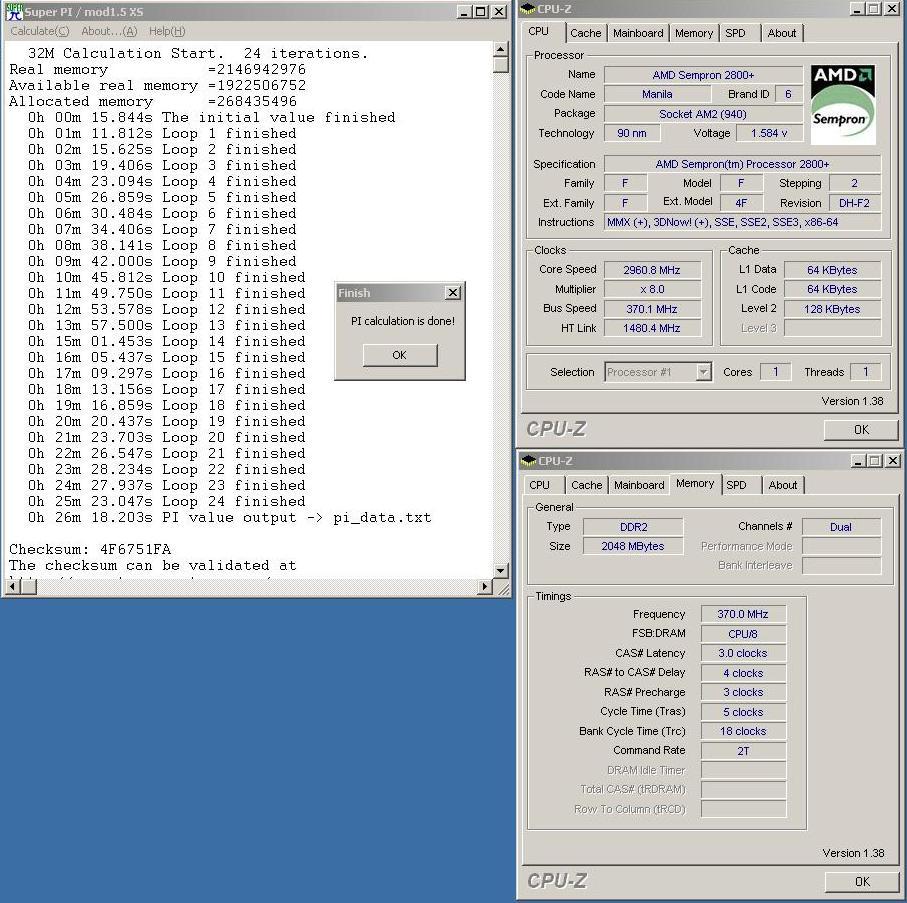Maximize the Super PI window

[480, 12]
